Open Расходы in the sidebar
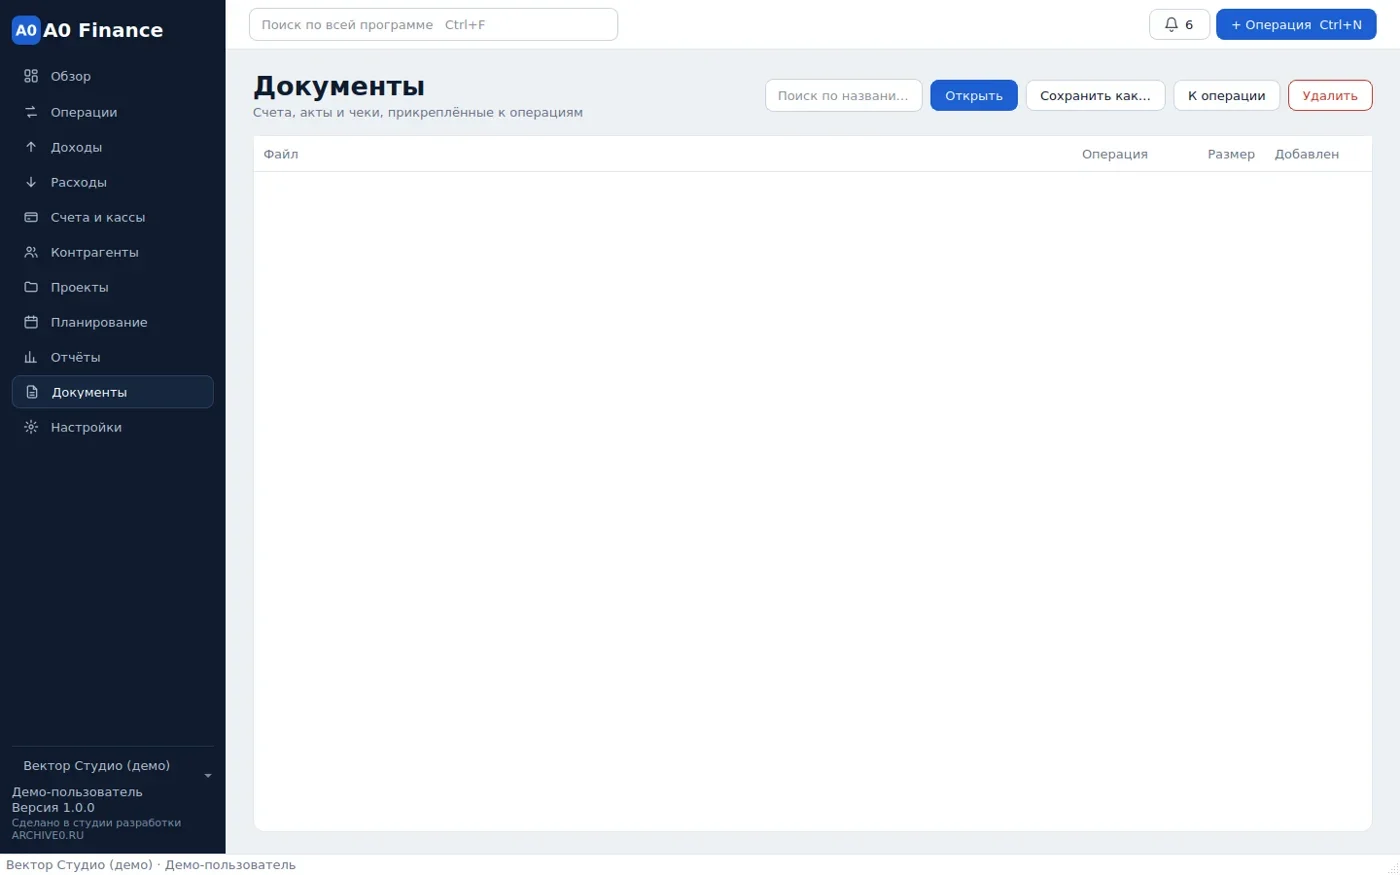The image size is (1400, 875). click(112, 182)
